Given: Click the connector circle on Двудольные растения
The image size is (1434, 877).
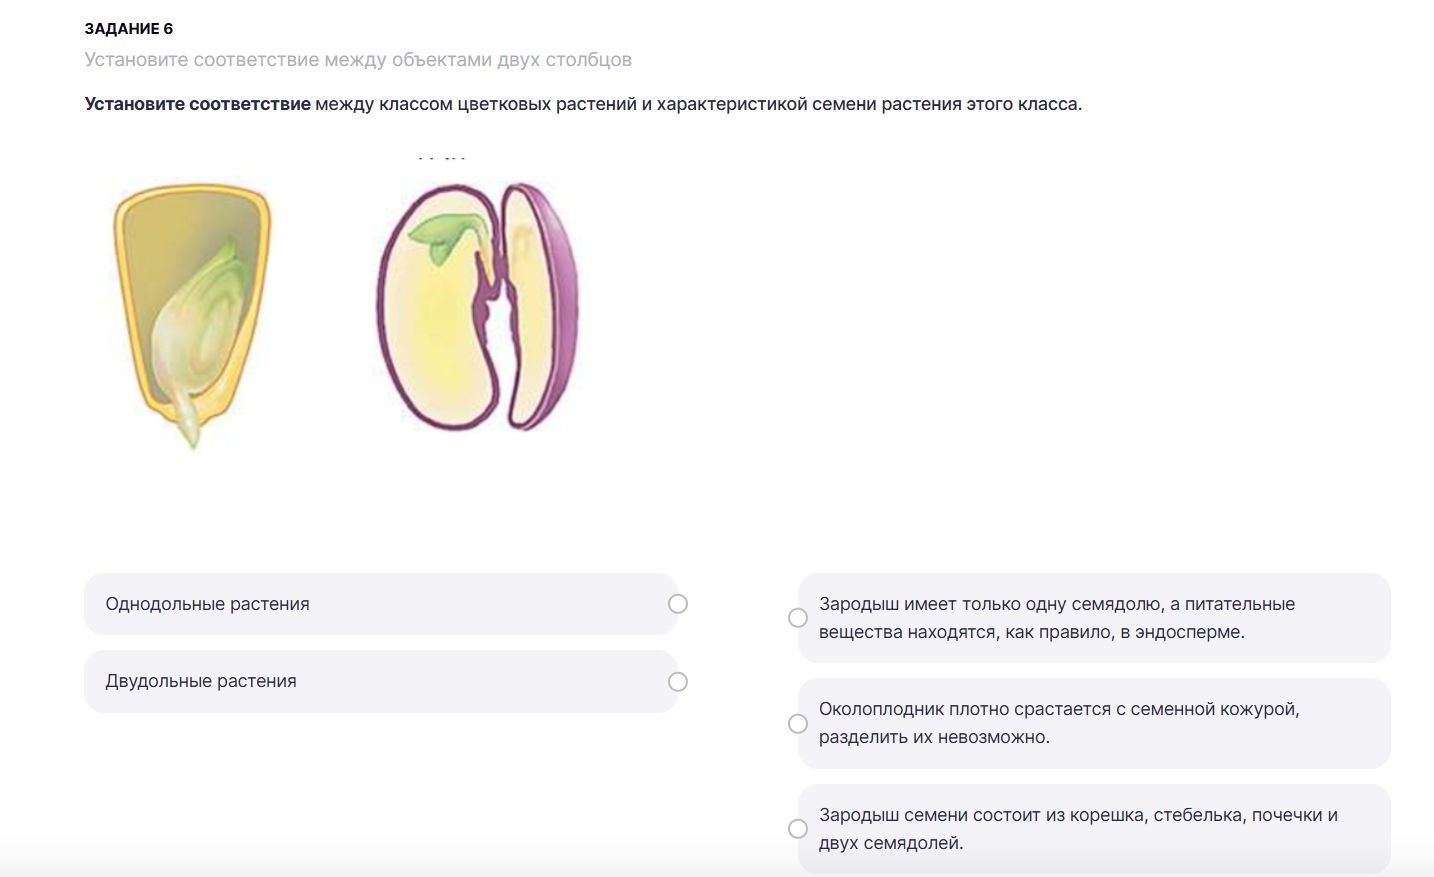Looking at the screenshot, I should click(678, 682).
